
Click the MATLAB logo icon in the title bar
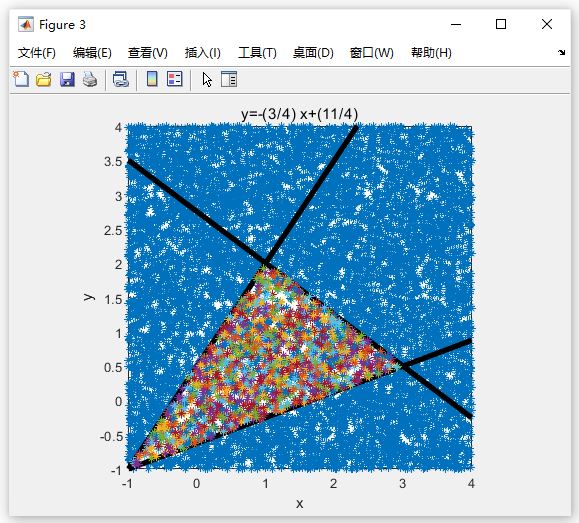26,24
